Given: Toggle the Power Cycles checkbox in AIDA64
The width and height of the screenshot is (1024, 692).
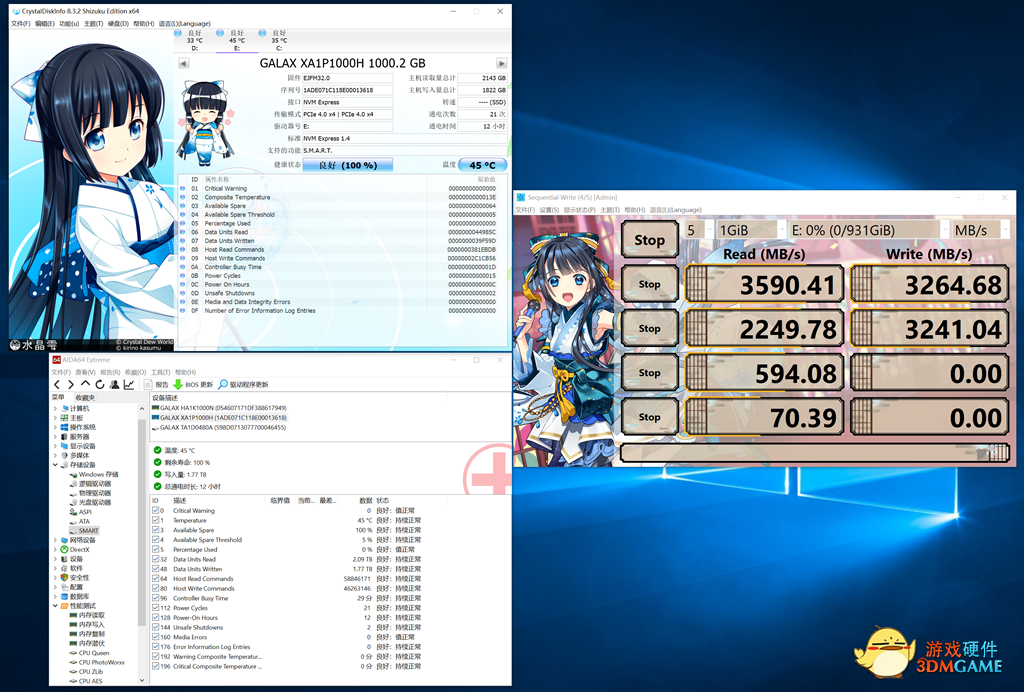Looking at the screenshot, I should point(156,608).
